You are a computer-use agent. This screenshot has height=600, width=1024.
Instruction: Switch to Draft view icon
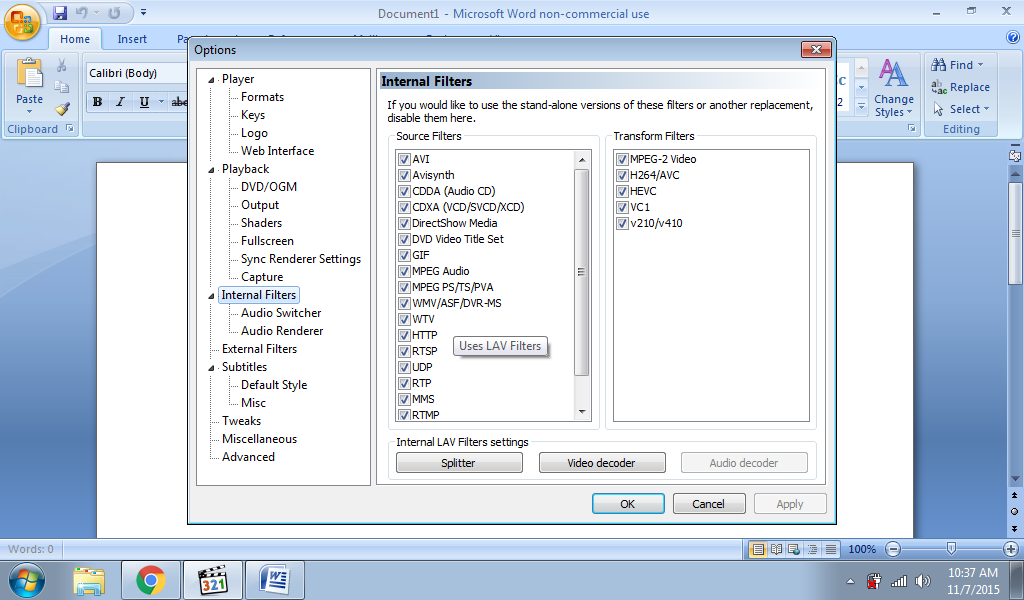coord(831,549)
